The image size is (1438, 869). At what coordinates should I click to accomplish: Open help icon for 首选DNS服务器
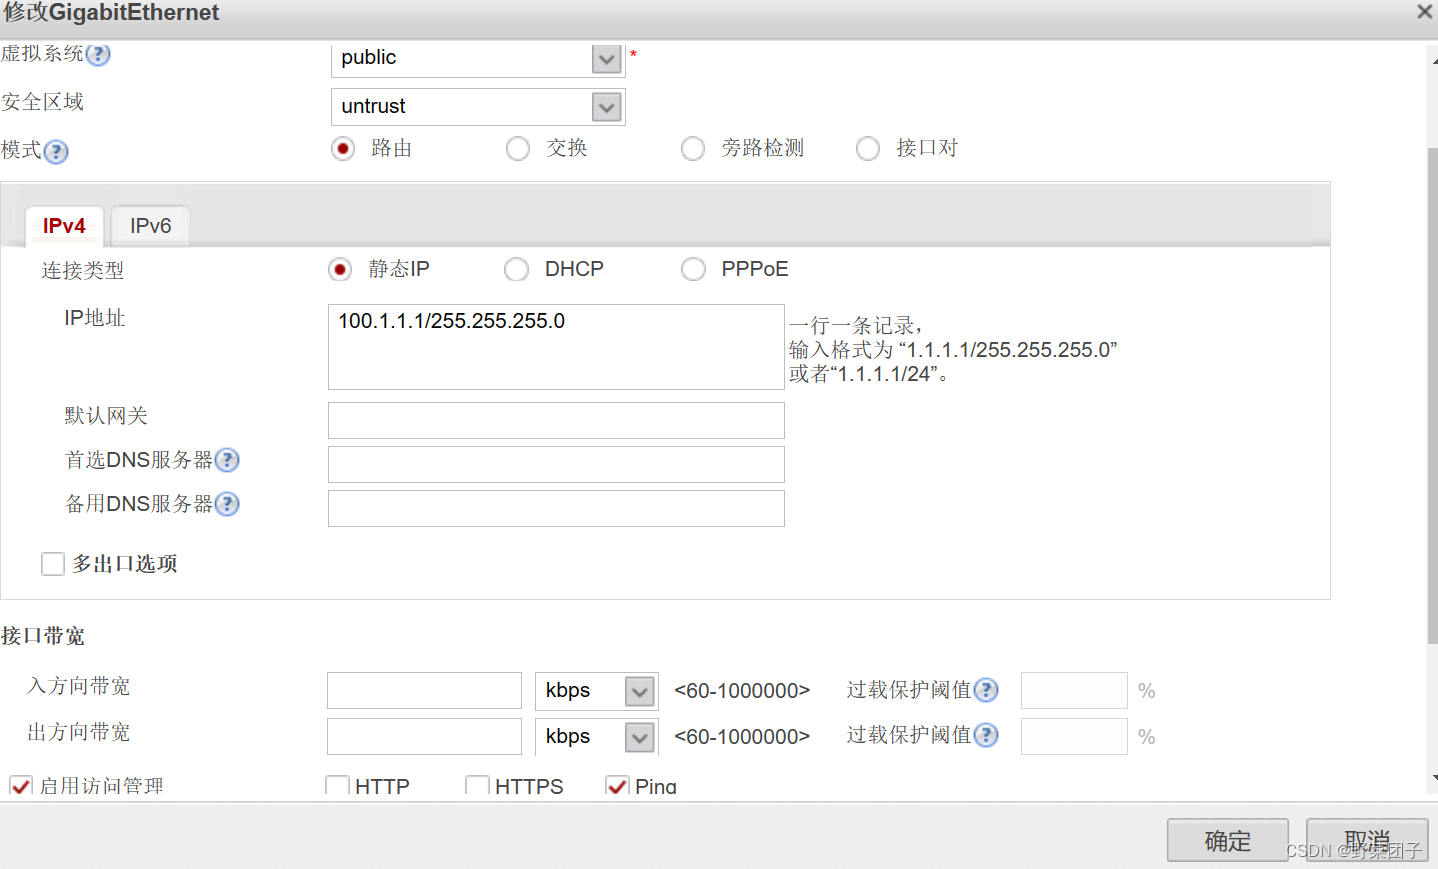point(227,460)
